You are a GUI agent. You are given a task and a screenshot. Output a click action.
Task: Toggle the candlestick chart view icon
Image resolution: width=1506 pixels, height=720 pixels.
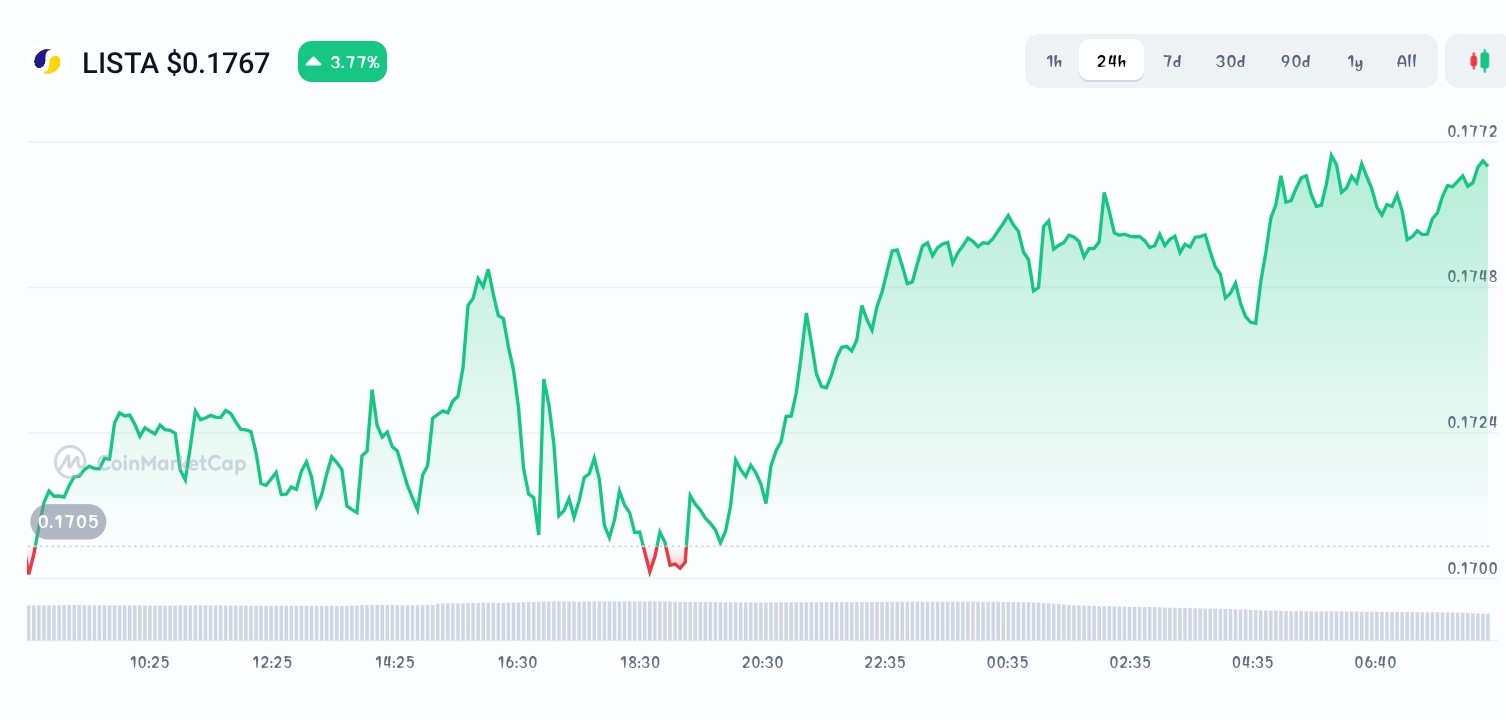tap(1478, 61)
